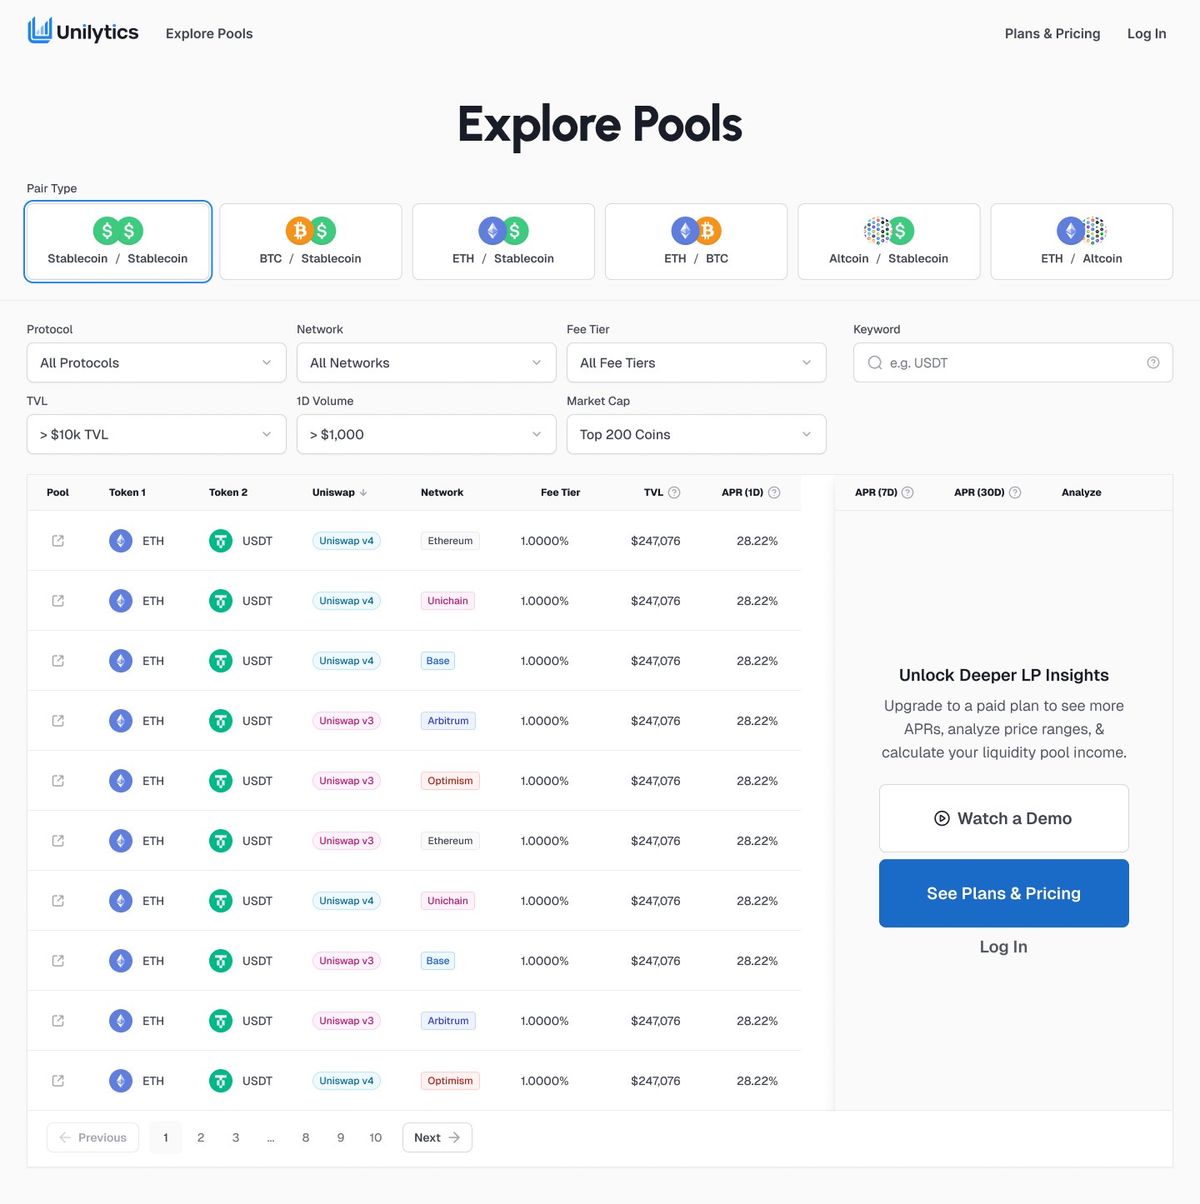Click the keyword search magnifier icon
The width and height of the screenshot is (1200, 1204).
(x=875, y=363)
